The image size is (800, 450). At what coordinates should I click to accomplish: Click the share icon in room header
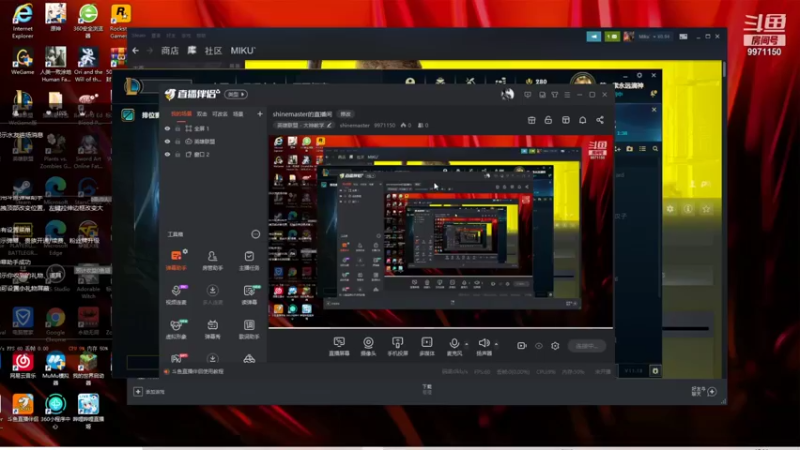click(x=600, y=120)
